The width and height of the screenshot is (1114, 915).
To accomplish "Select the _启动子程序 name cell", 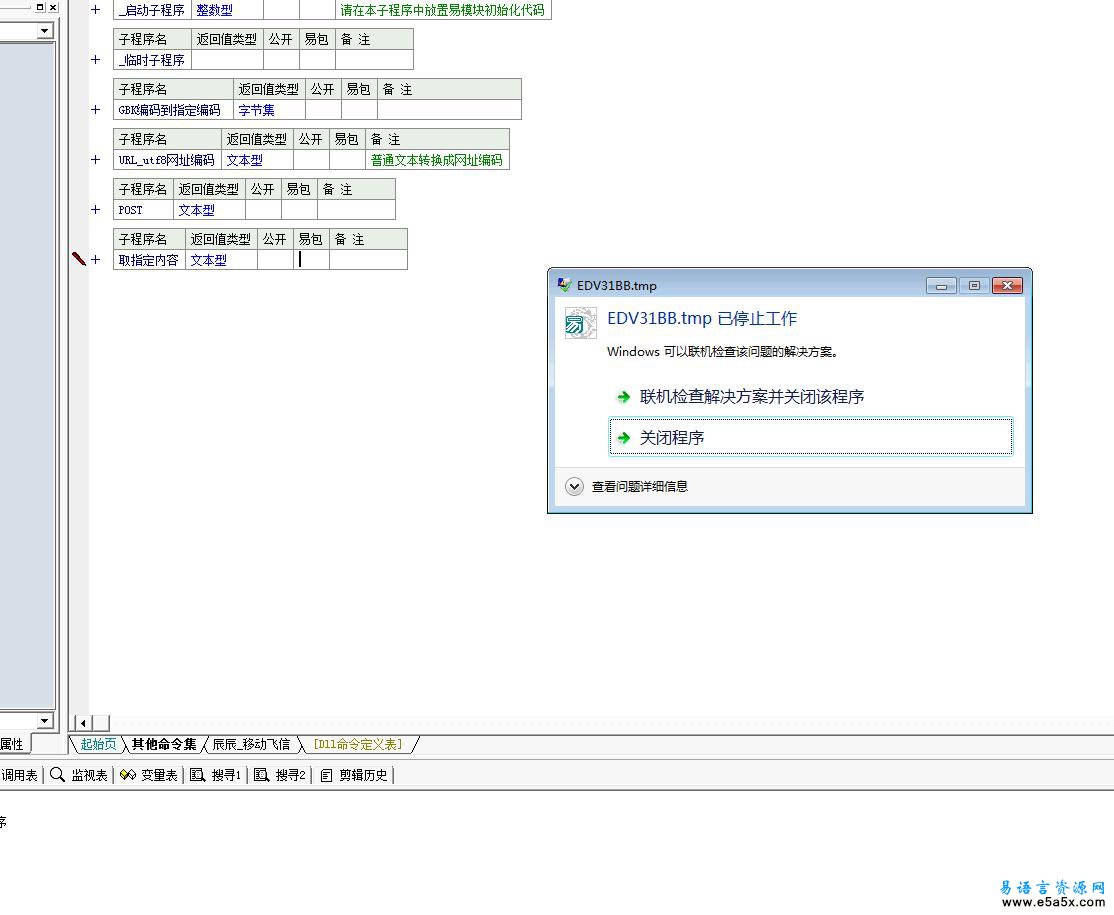I will [152, 10].
